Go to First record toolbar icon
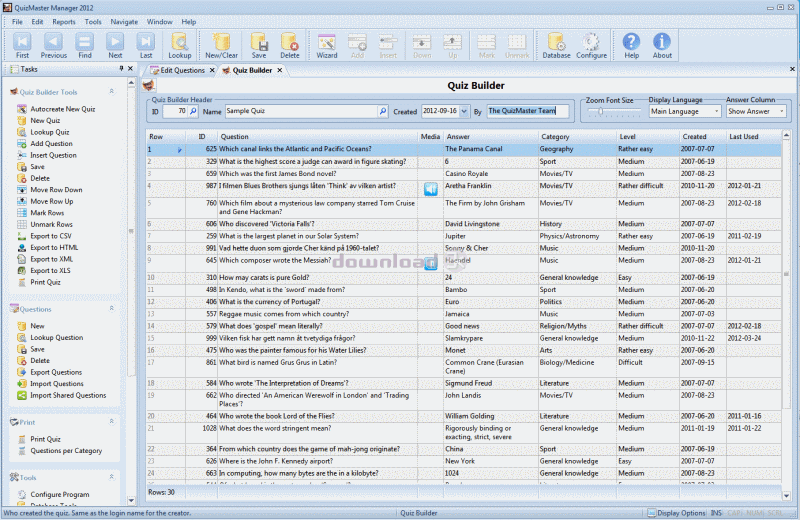 click(x=22, y=45)
